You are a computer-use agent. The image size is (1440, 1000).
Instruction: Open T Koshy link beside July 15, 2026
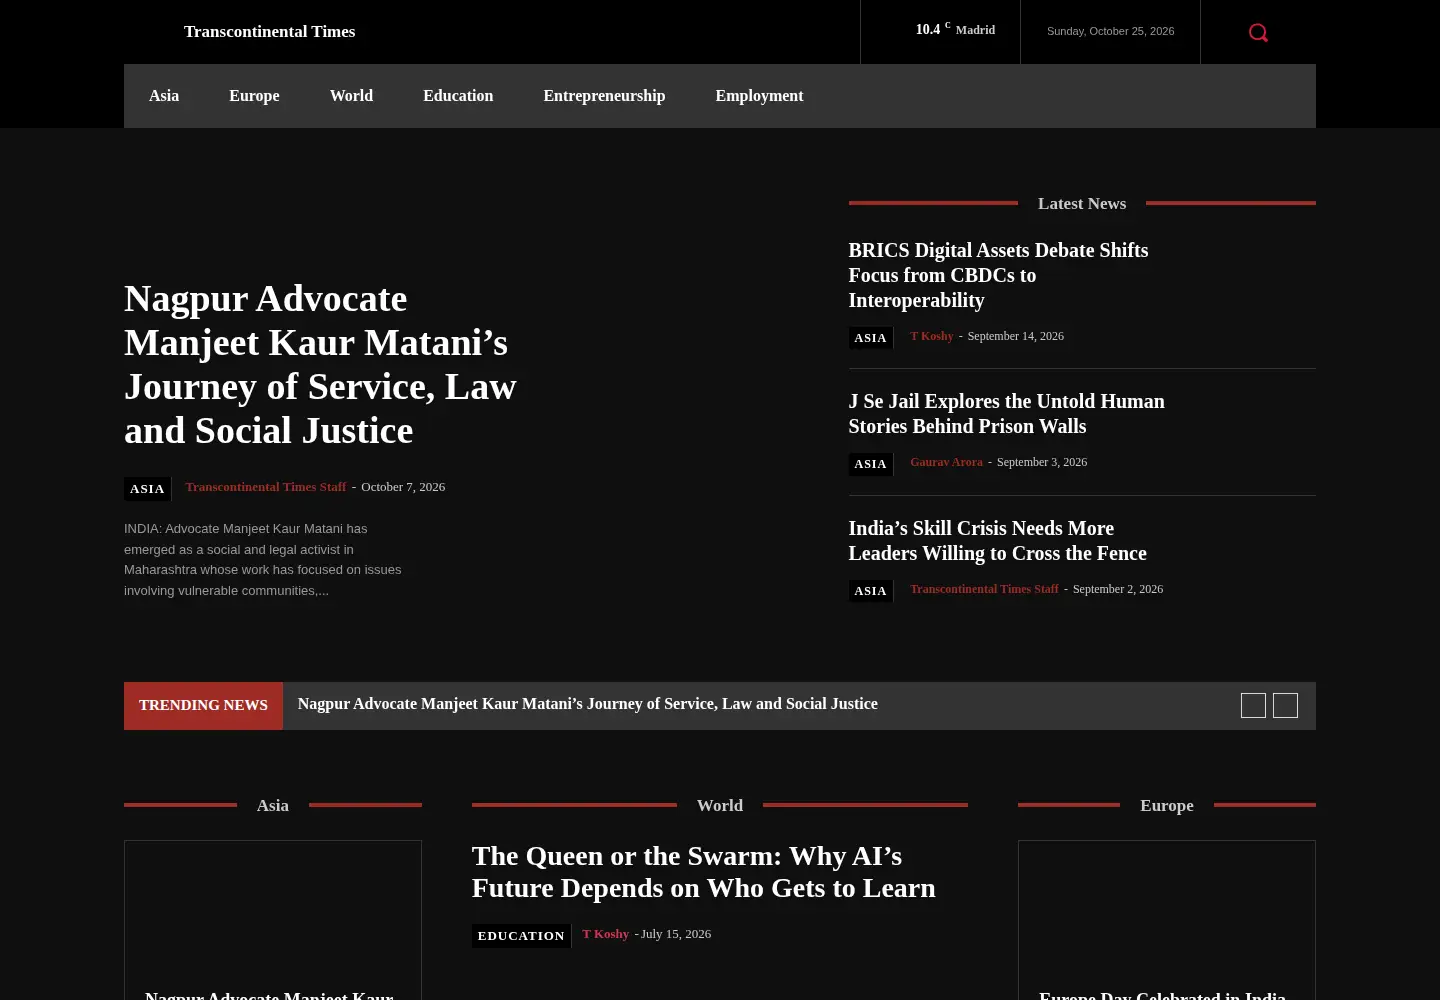[606, 934]
